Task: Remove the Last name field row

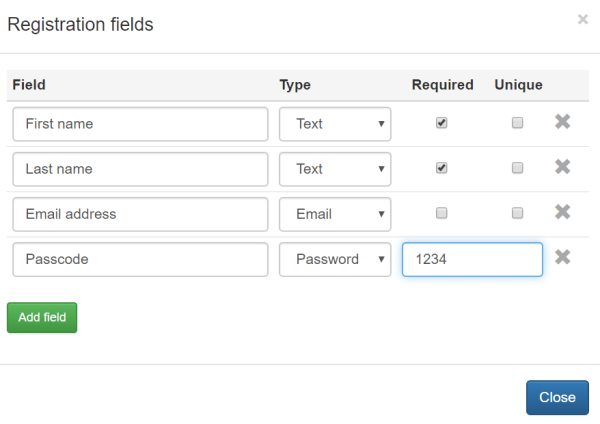Action: pyautogui.click(x=562, y=167)
